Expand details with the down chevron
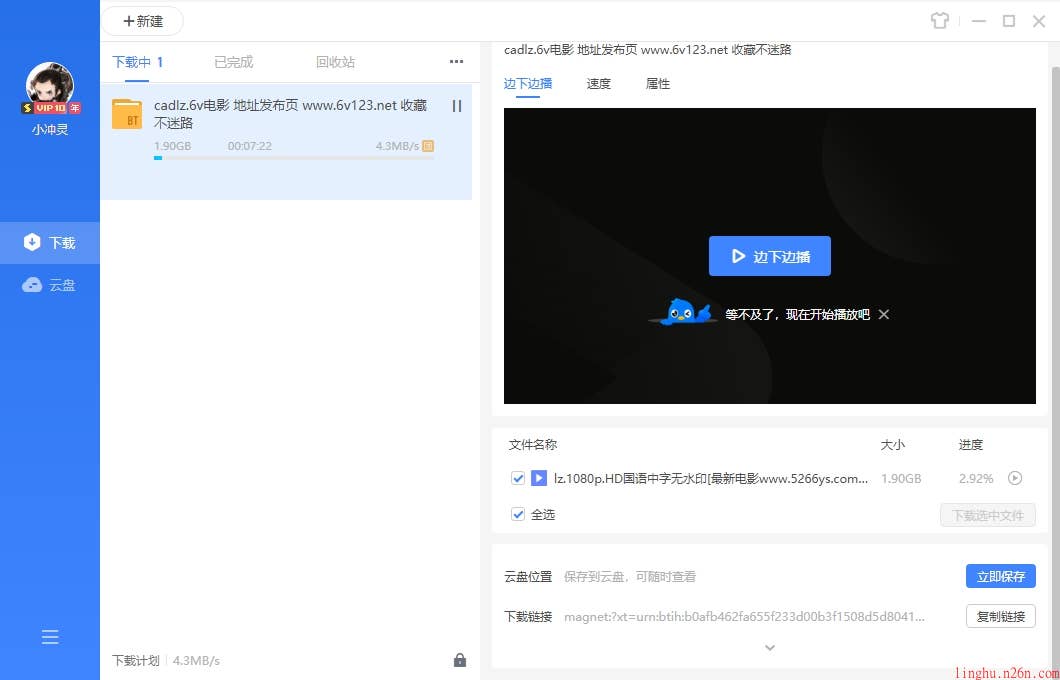The height and width of the screenshot is (680, 1060). pos(770,648)
